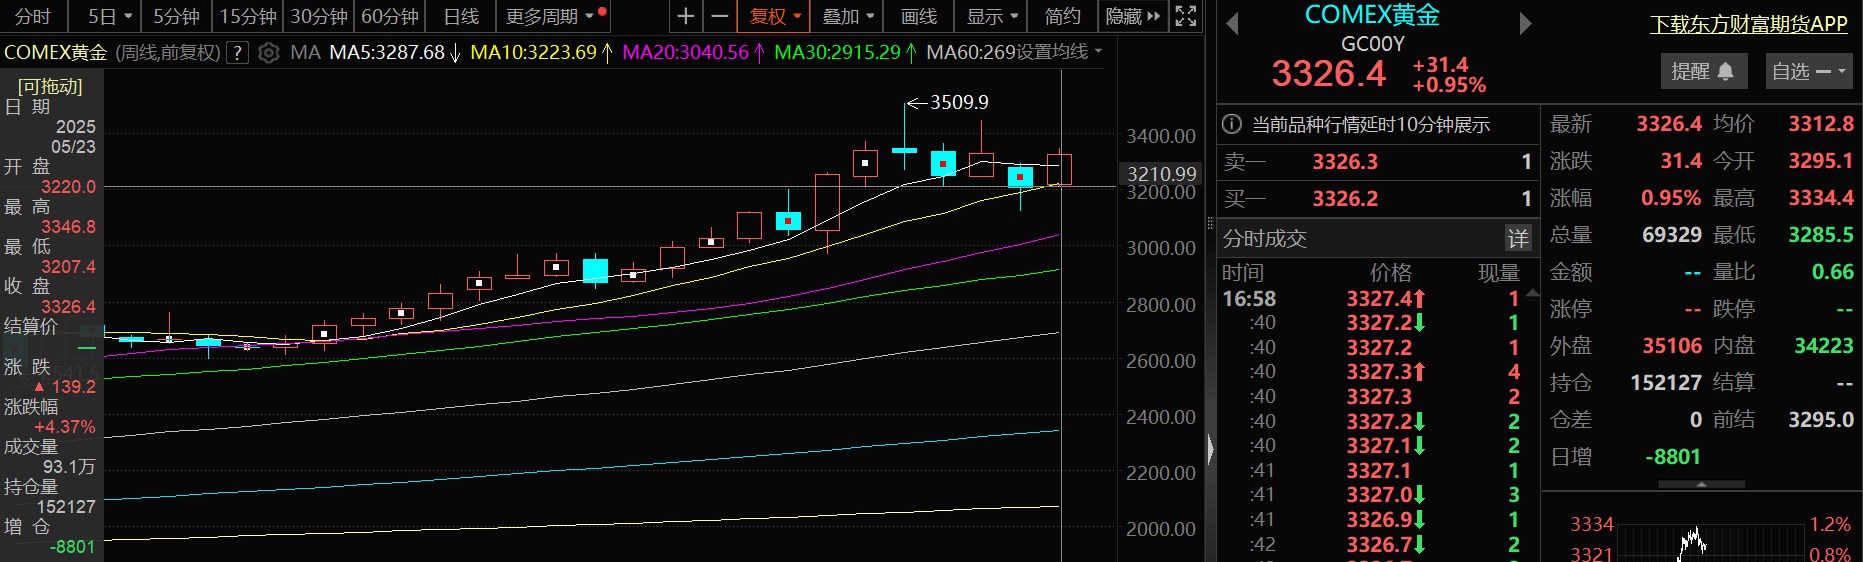Switch to the 5分钟 tab
The image size is (1863, 562).
[x=176, y=16]
